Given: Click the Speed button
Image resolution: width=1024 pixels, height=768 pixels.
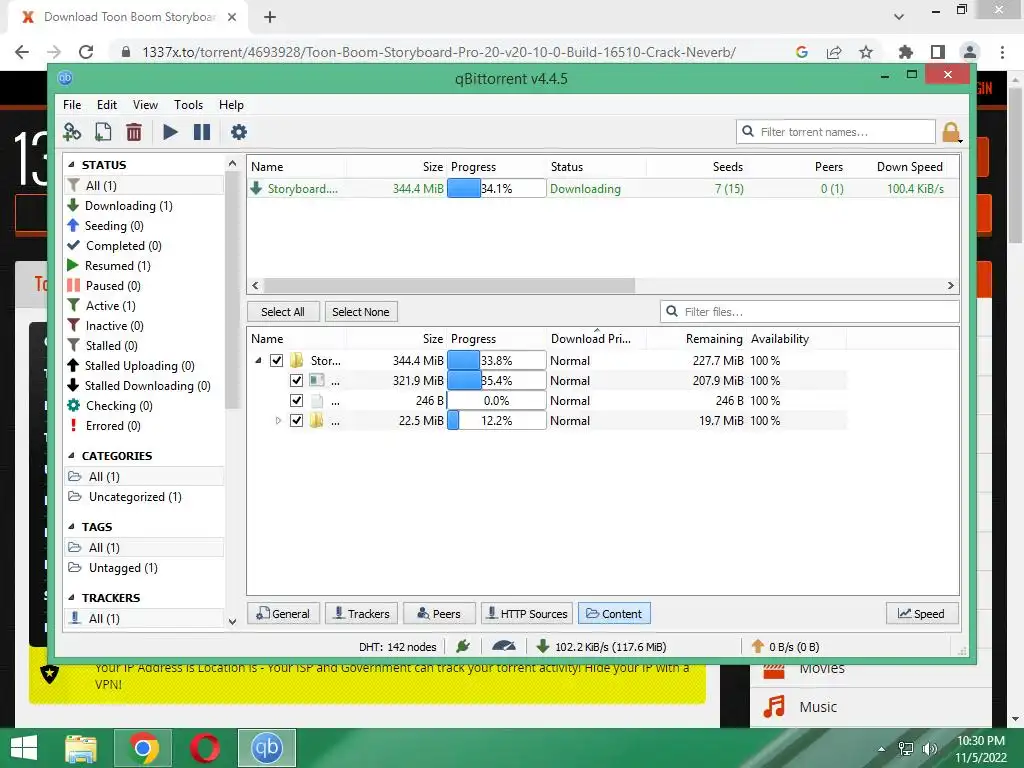Looking at the screenshot, I should point(922,614).
